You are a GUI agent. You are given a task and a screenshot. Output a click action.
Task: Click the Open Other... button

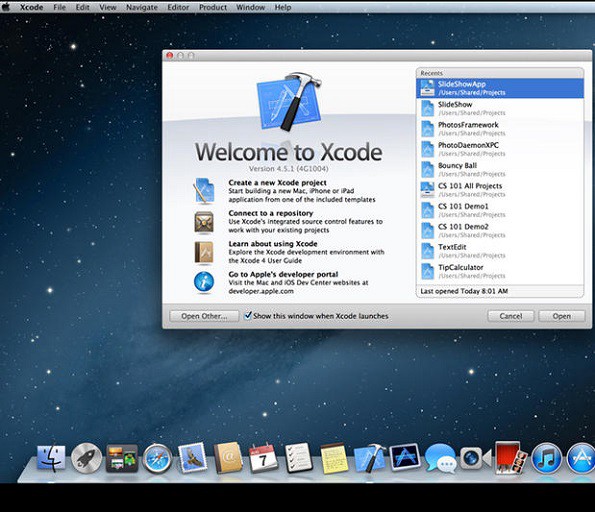click(204, 316)
